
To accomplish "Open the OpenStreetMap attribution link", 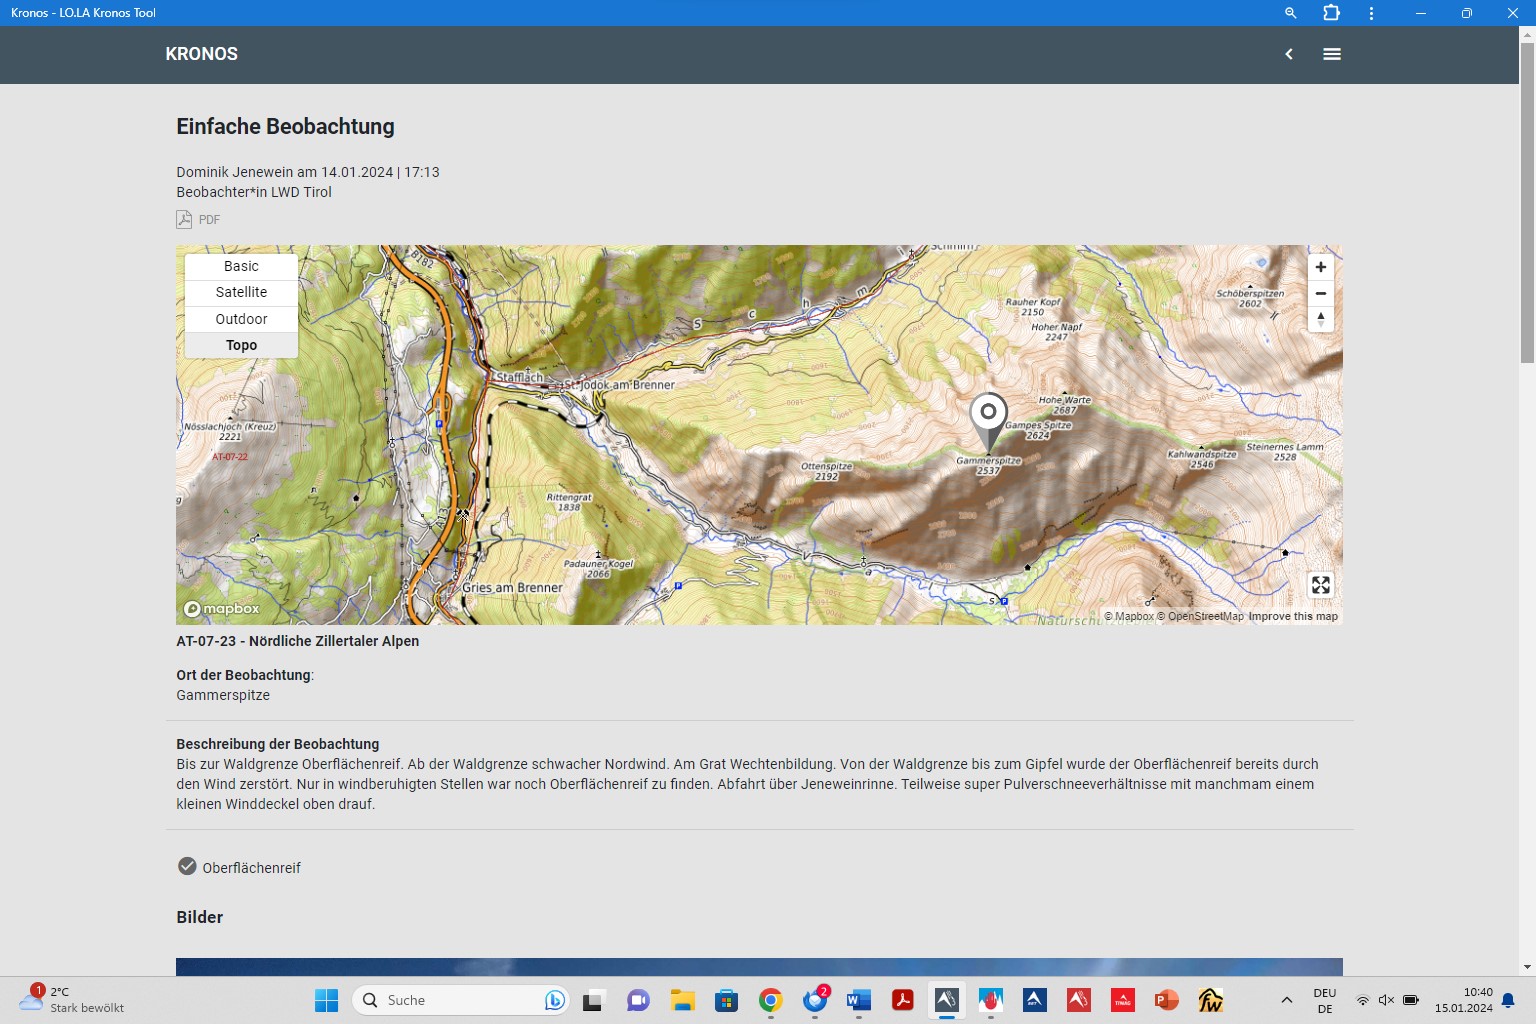I will (x=1200, y=616).
